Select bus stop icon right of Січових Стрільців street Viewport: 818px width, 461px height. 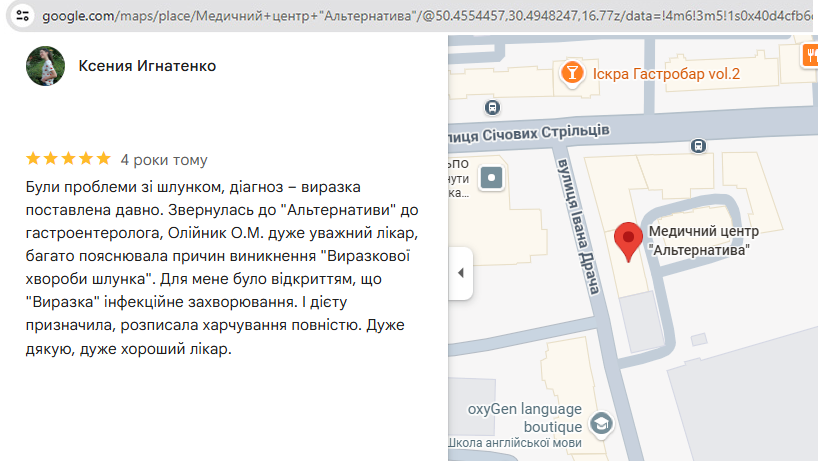click(x=697, y=145)
